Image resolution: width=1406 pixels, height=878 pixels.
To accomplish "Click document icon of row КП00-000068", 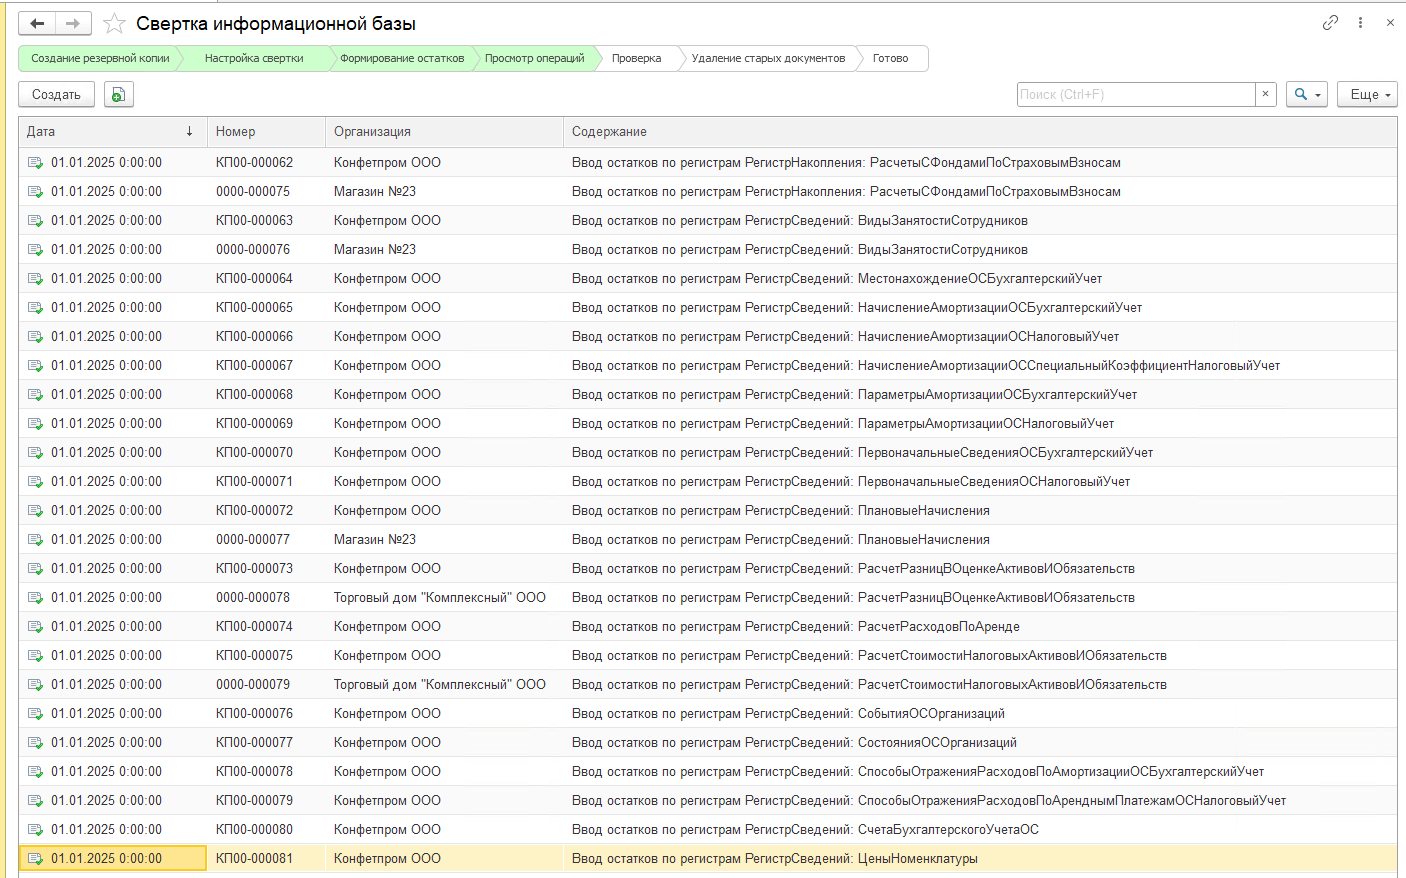I will click(35, 395).
